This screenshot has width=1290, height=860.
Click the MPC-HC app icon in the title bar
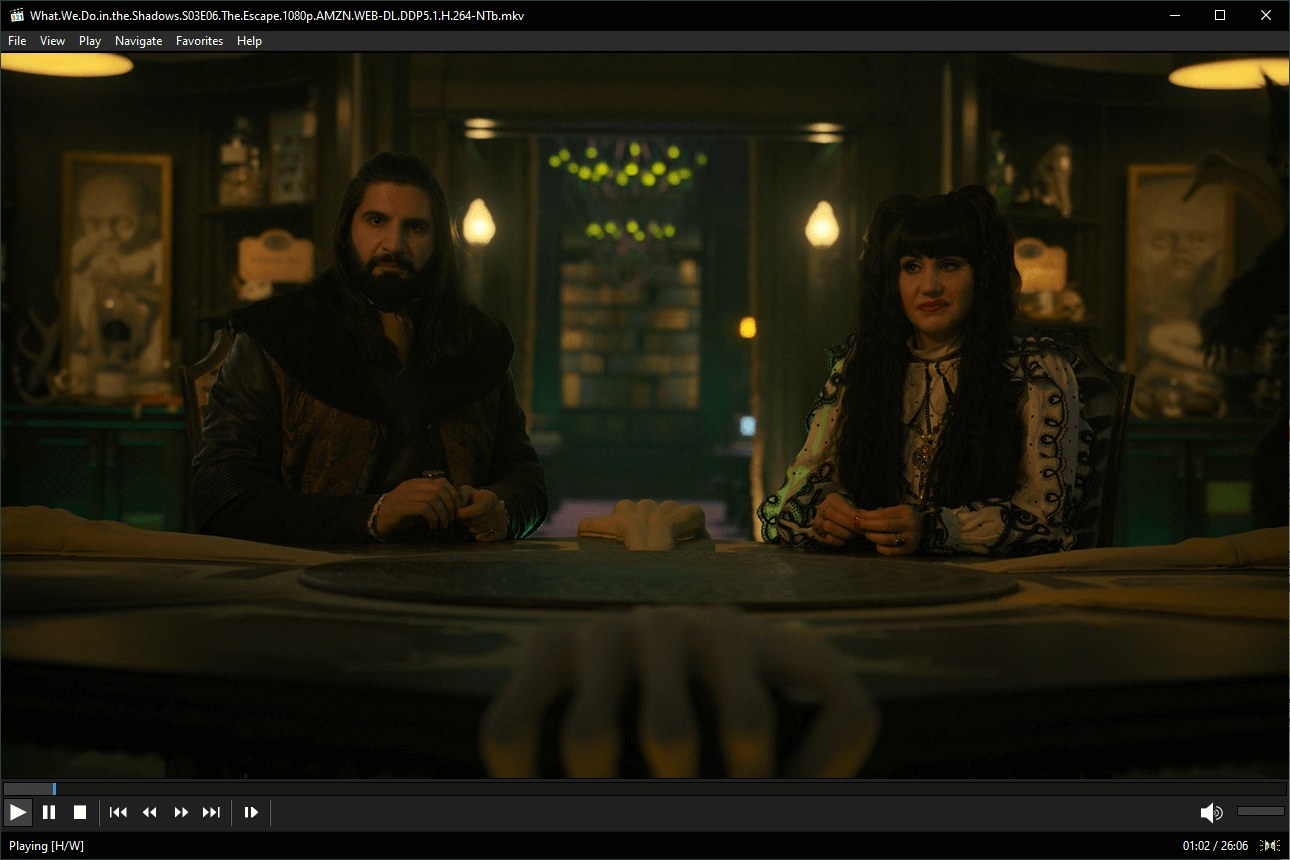tap(15, 15)
